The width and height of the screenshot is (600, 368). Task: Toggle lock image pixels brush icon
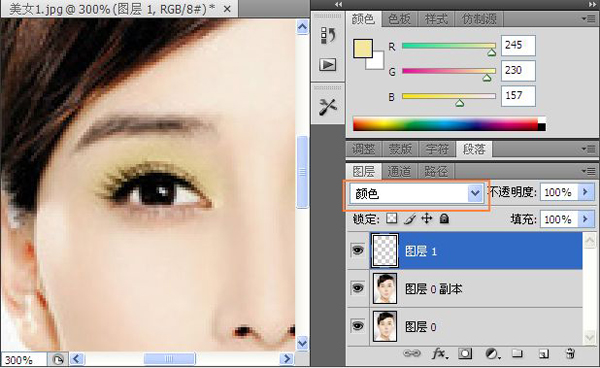409,219
